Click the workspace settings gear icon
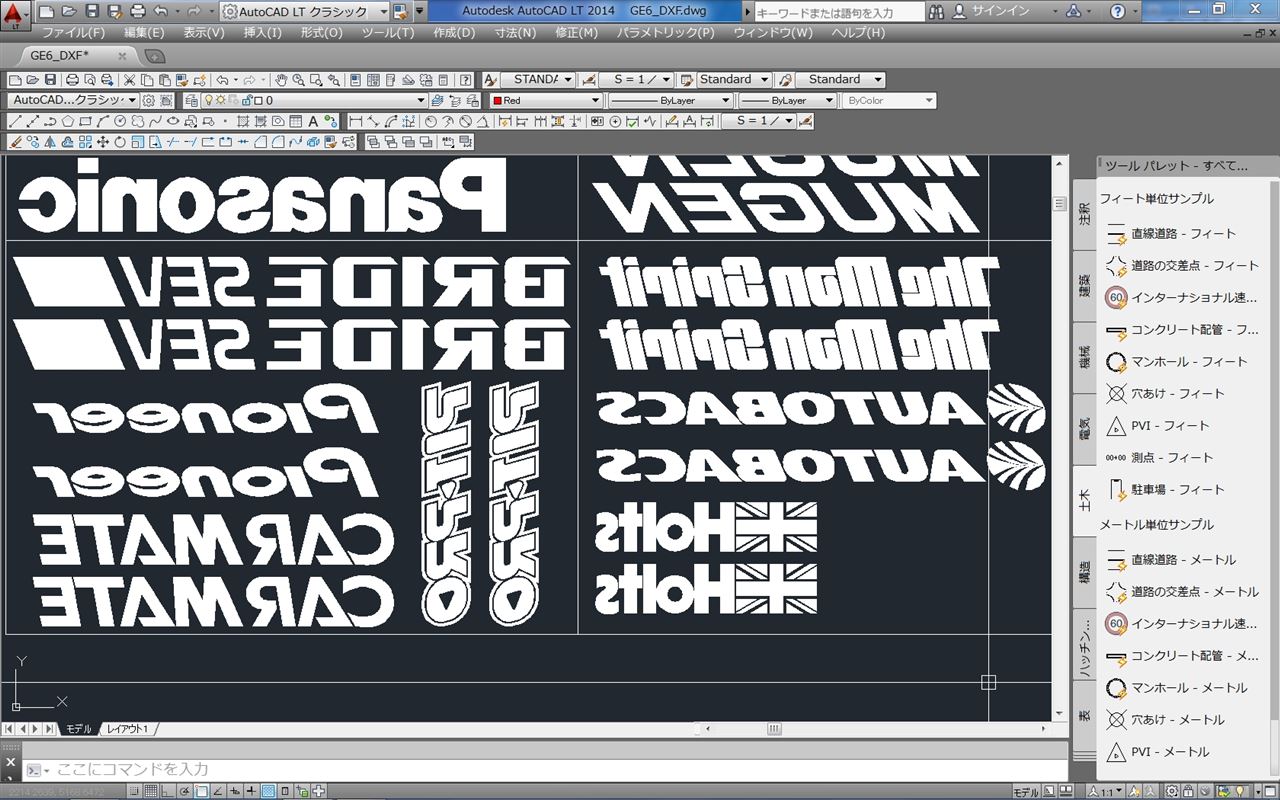The height and width of the screenshot is (800, 1280). [x=149, y=100]
